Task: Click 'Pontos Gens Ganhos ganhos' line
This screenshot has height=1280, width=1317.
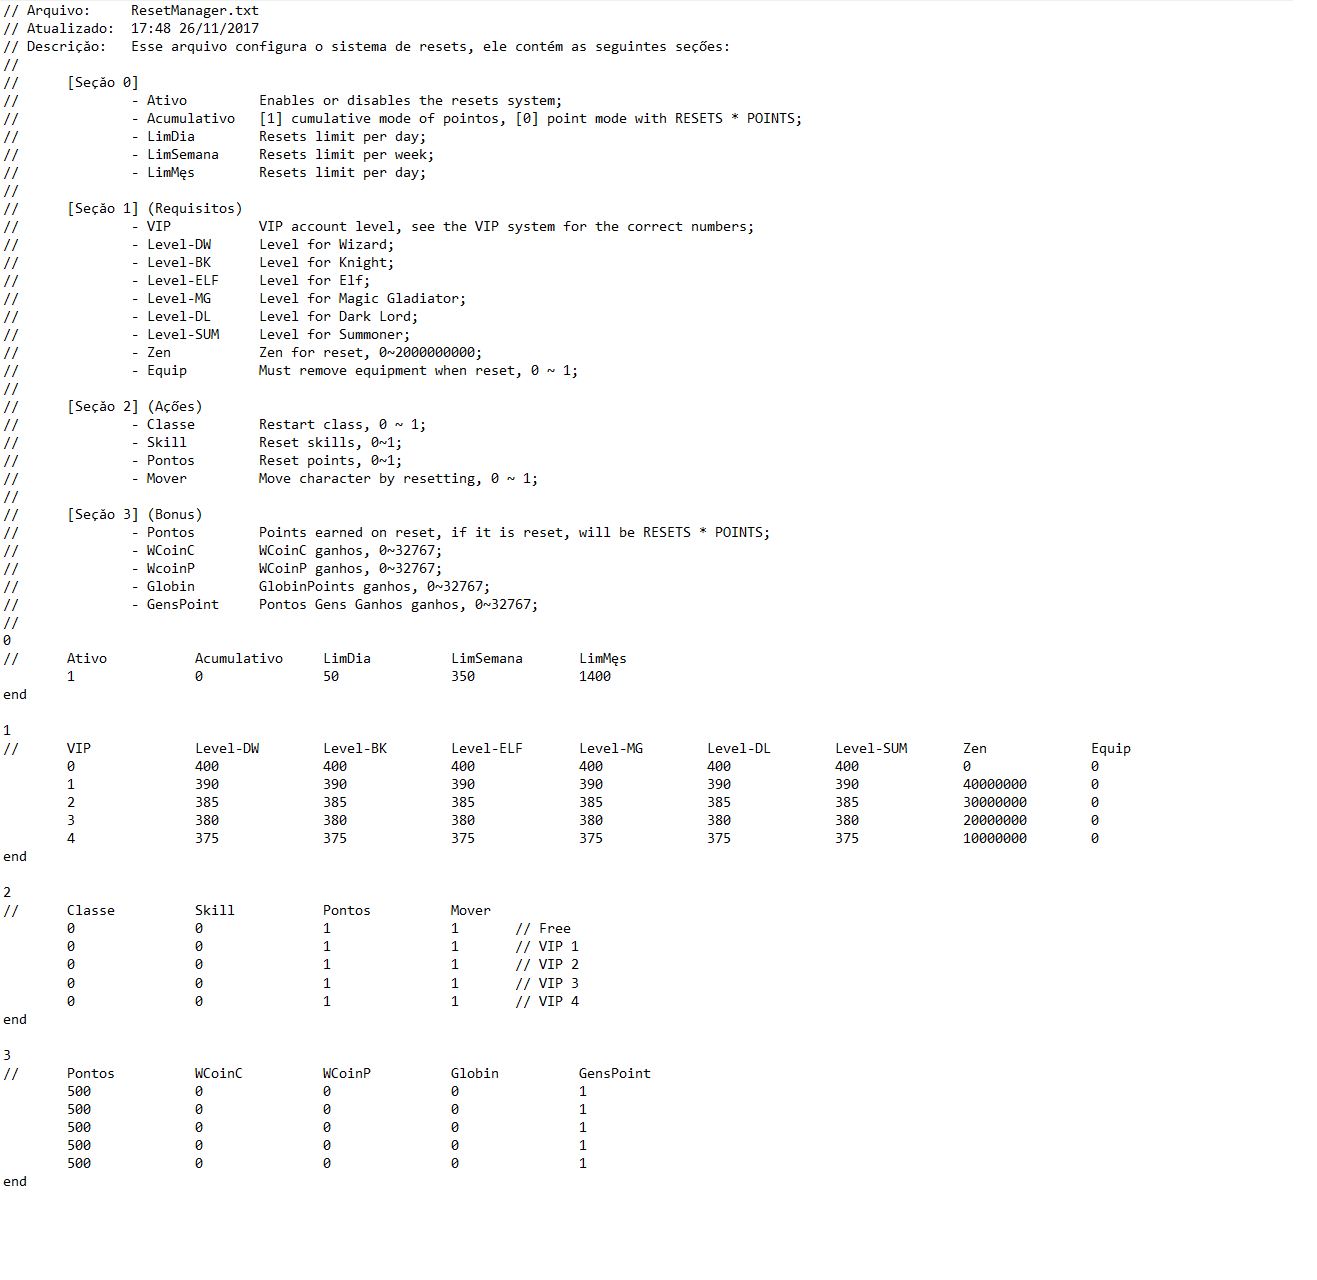Action: coord(398,605)
